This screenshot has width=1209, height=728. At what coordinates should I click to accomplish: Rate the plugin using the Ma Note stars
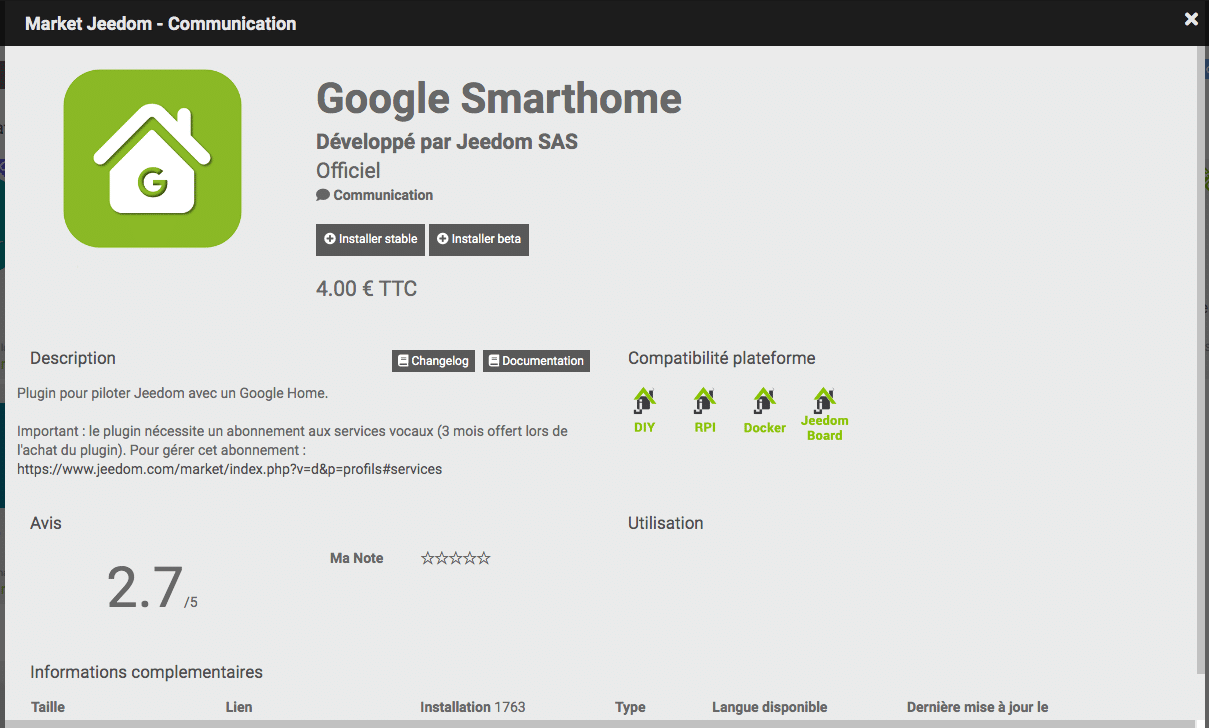pos(456,558)
